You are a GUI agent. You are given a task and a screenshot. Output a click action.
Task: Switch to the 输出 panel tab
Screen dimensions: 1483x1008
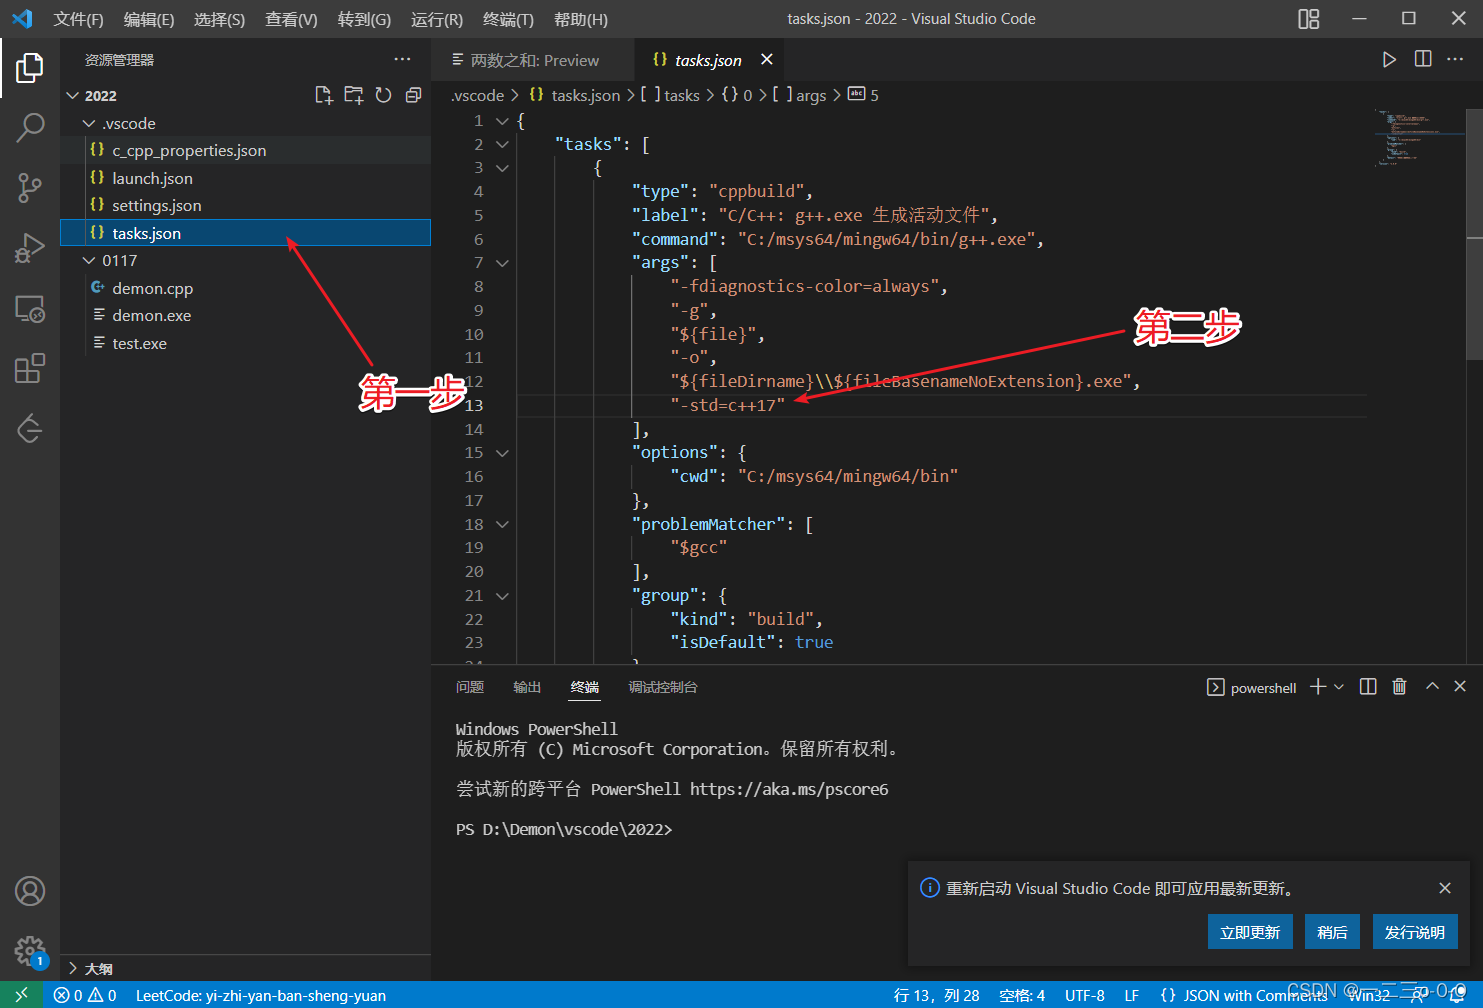(x=527, y=687)
